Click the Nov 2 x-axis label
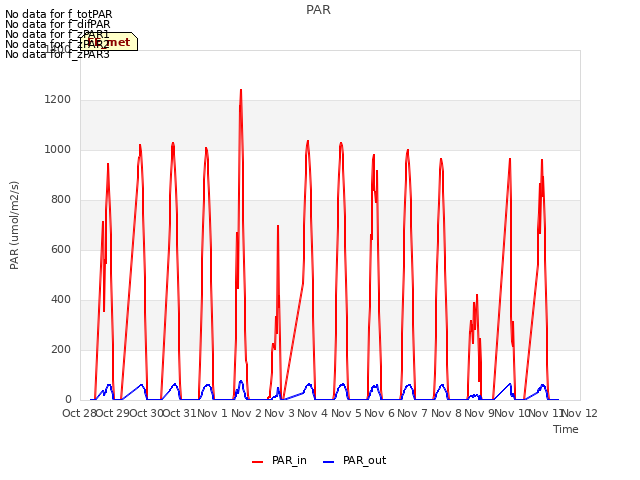Screen dimensions: 640x480 (x=246, y=413)
